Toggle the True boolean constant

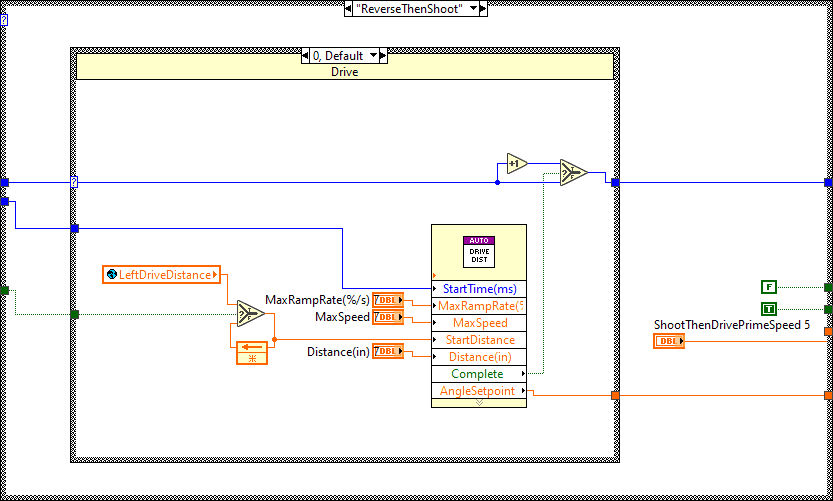pyautogui.click(x=768, y=309)
